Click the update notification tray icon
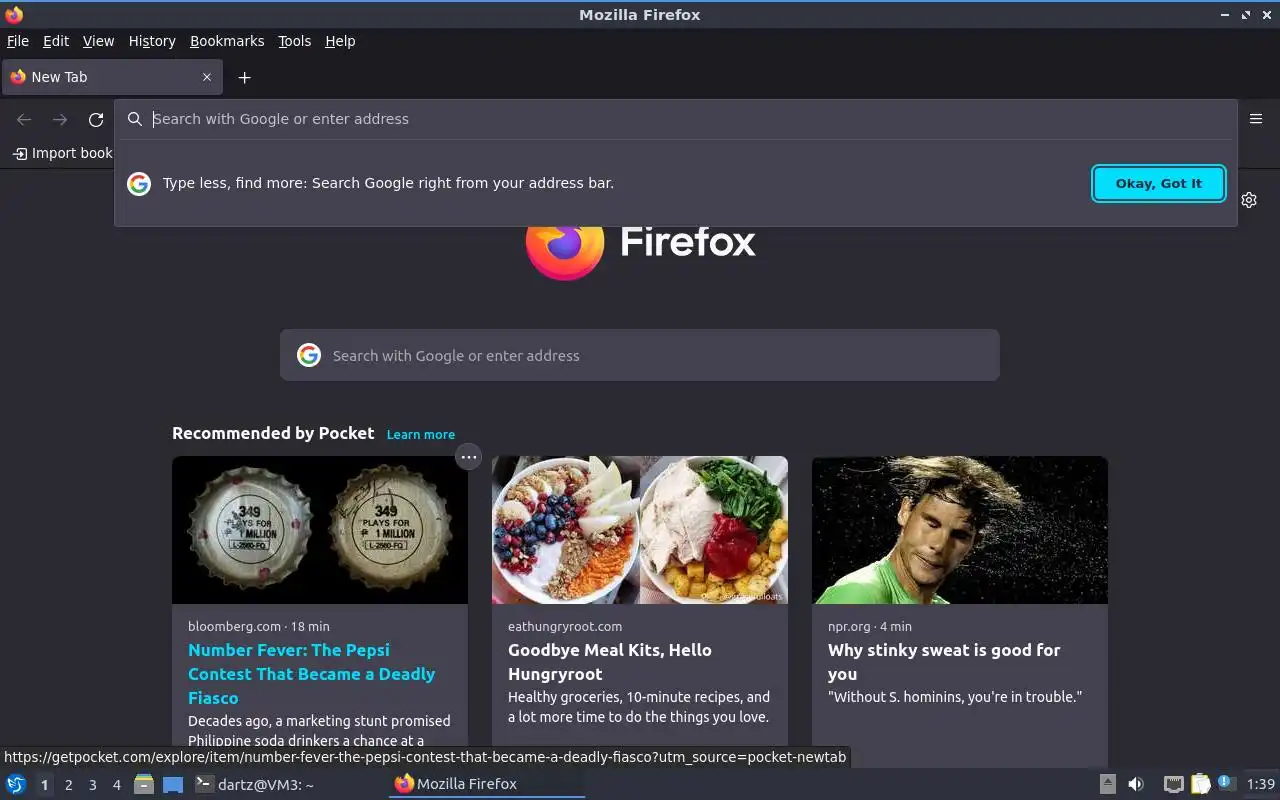The image size is (1280, 800). (x=1226, y=783)
